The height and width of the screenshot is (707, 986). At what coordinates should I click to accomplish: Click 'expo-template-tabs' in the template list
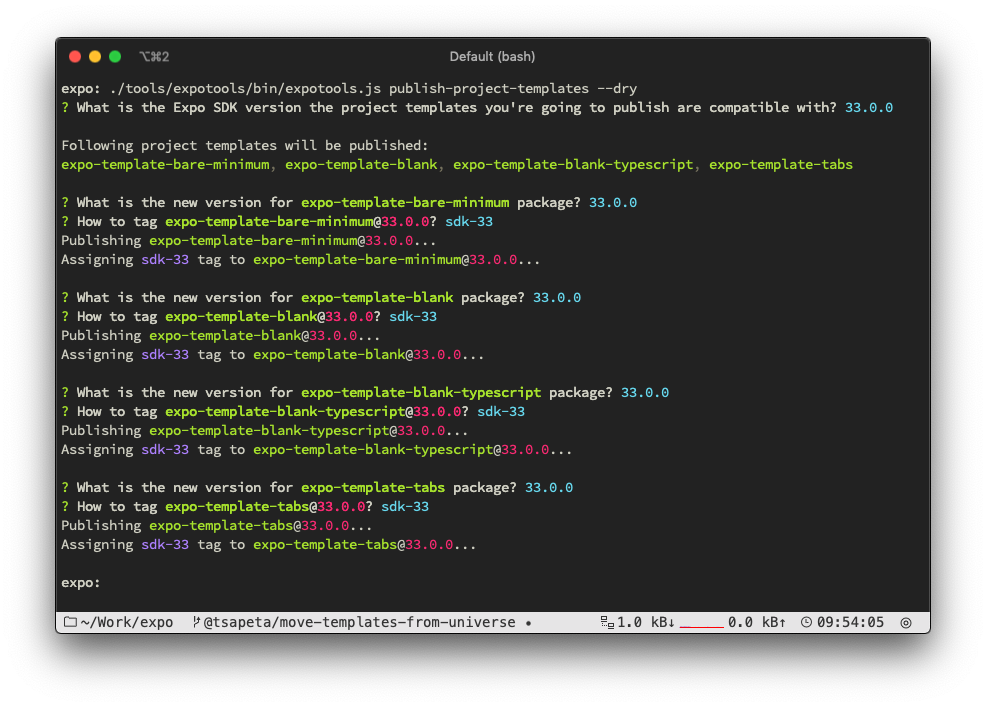(781, 165)
